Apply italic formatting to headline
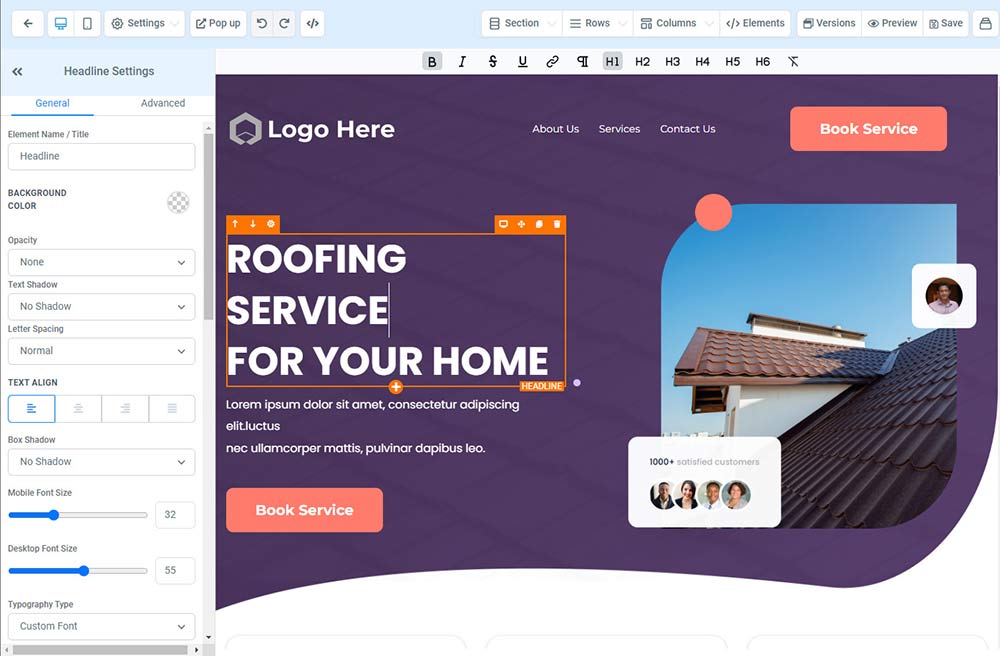 click(462, 61)
